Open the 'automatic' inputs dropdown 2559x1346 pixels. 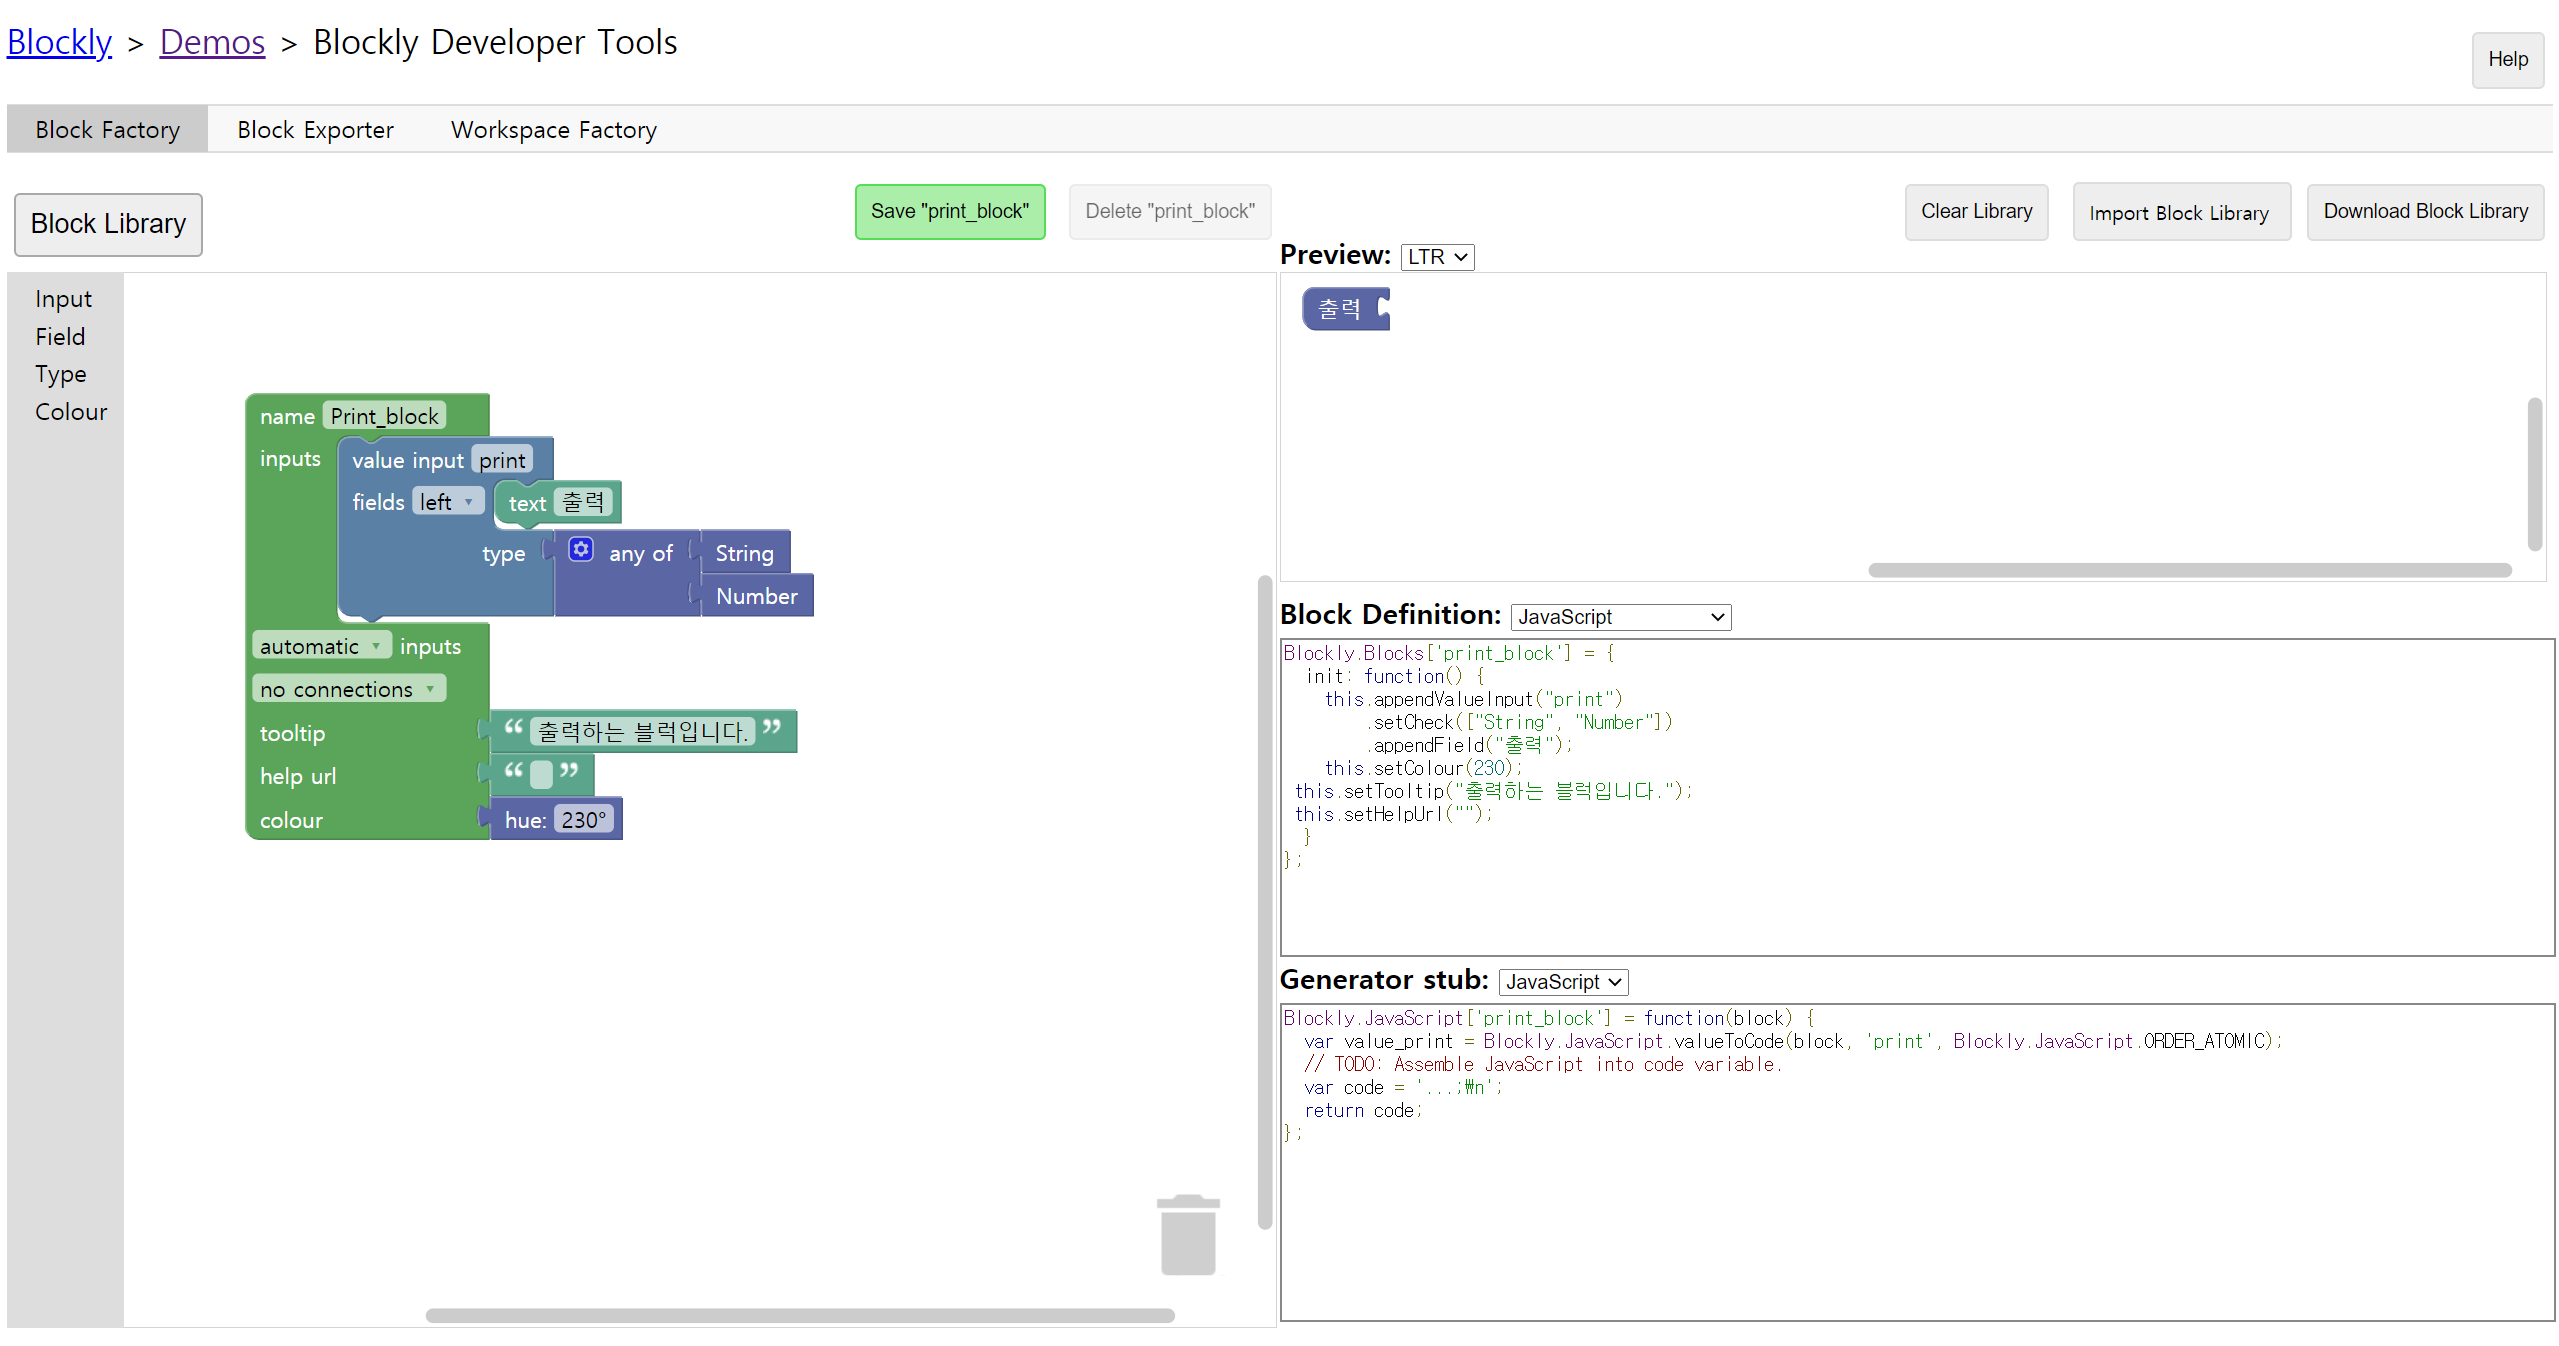(320, 646)
